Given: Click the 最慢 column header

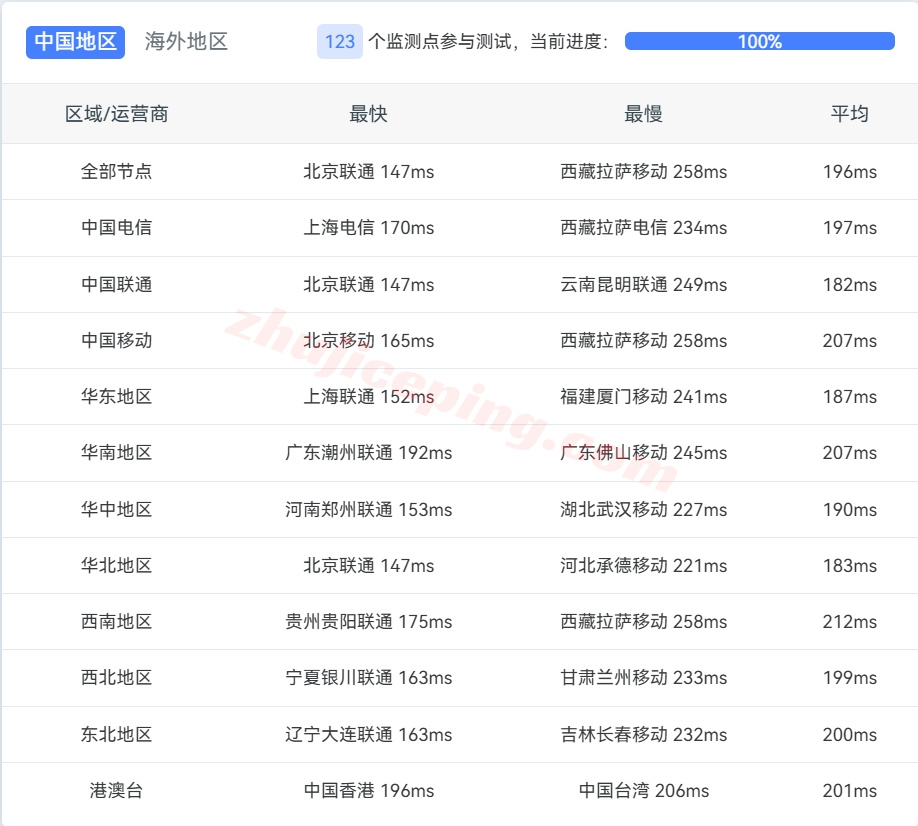Looking at the screenshot, I should [643, 114].
